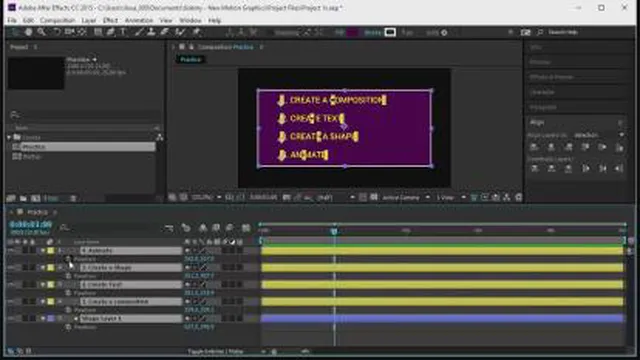640x360 pixels.
Task: Select the Selection tool in the toolbar
Action: point(15,32)
